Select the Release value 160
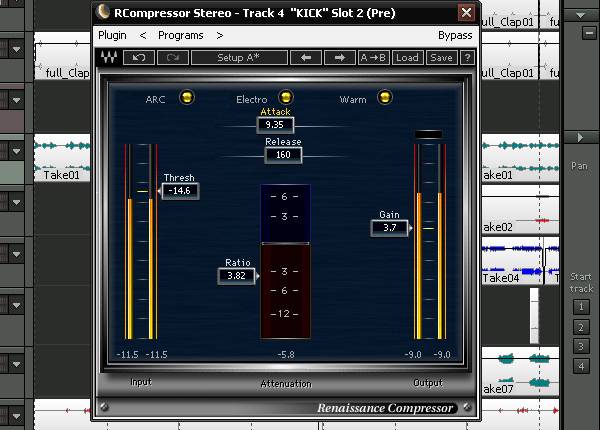The width and height of the screenshot is (600, 430). (283, 155)
